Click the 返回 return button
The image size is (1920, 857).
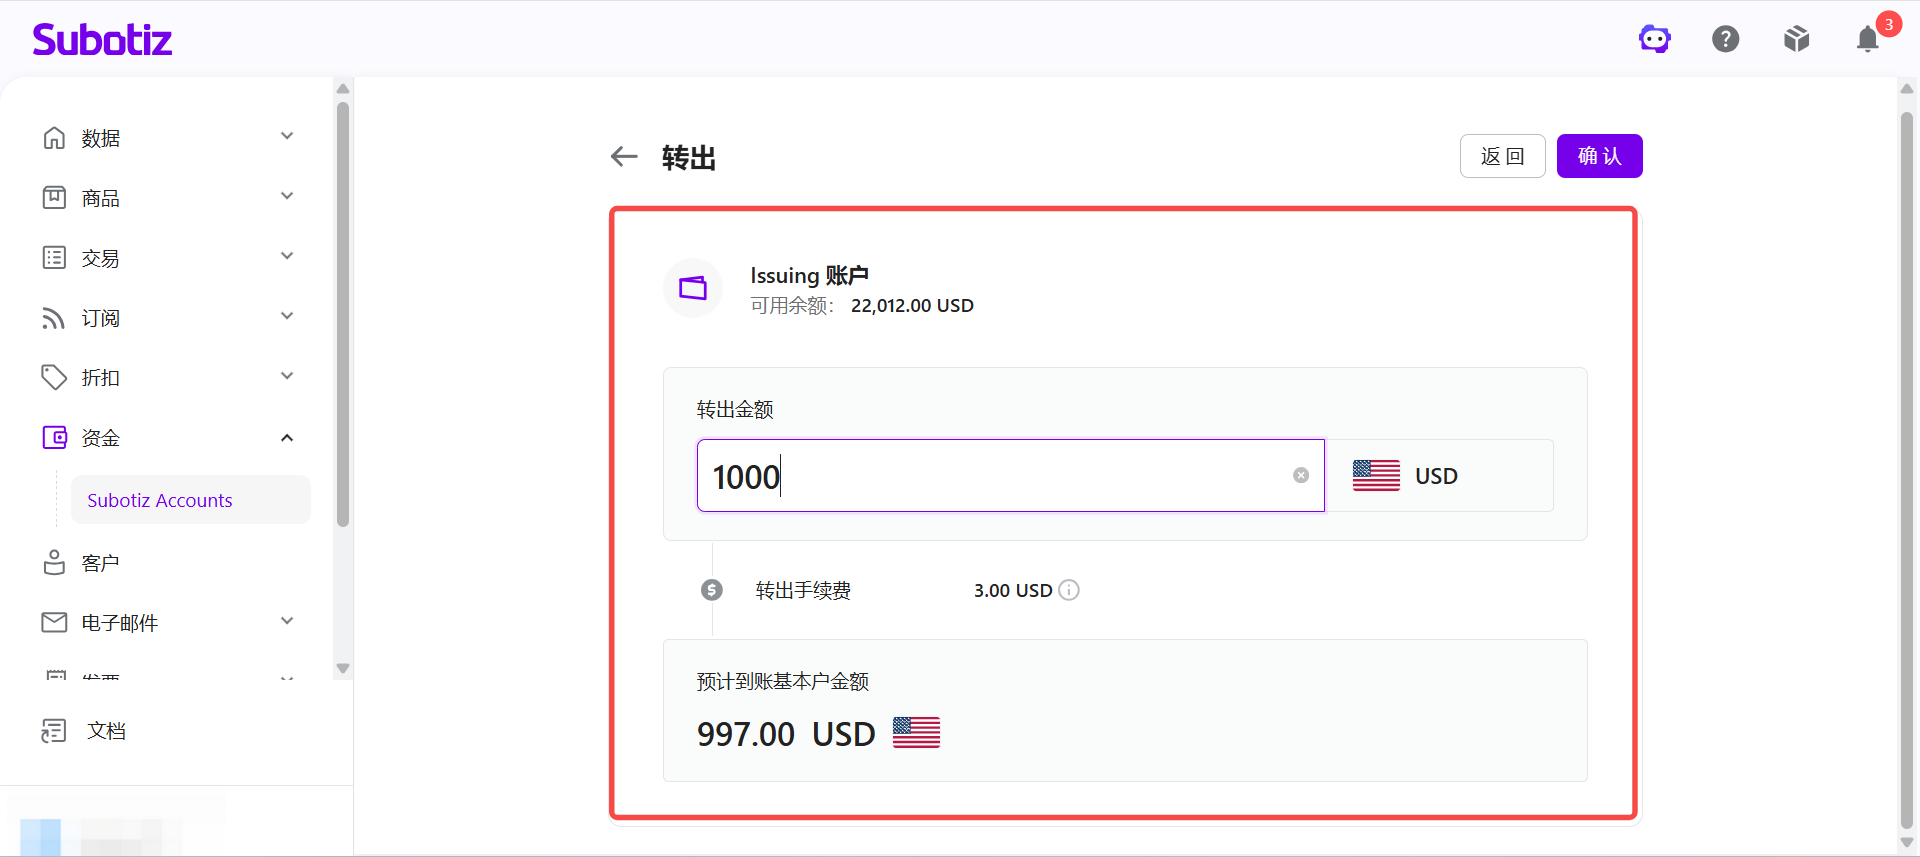1502,156
